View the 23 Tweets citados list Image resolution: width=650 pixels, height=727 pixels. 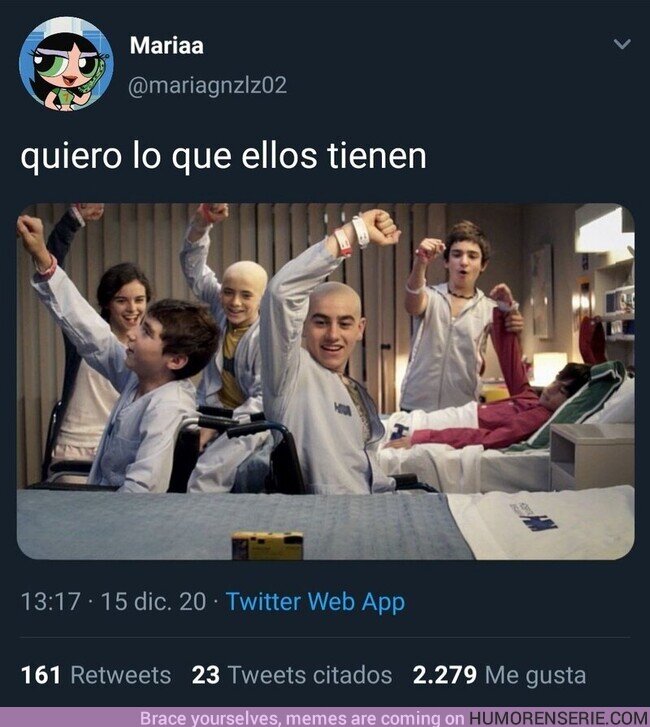[x=292, y=675]
